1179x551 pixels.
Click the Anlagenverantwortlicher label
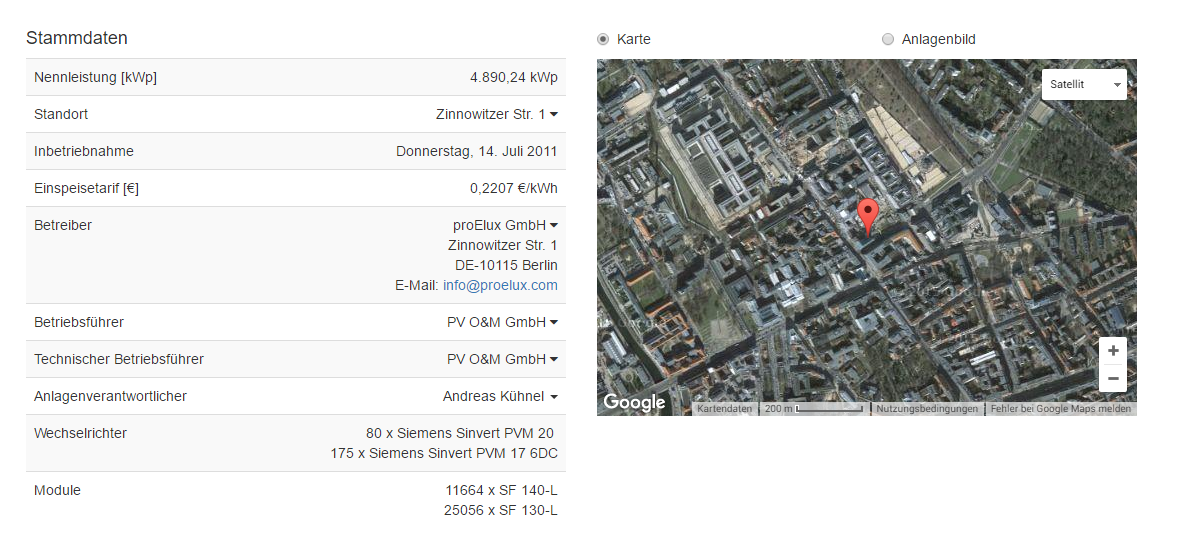pyautogui.click(x=111, y=396)
